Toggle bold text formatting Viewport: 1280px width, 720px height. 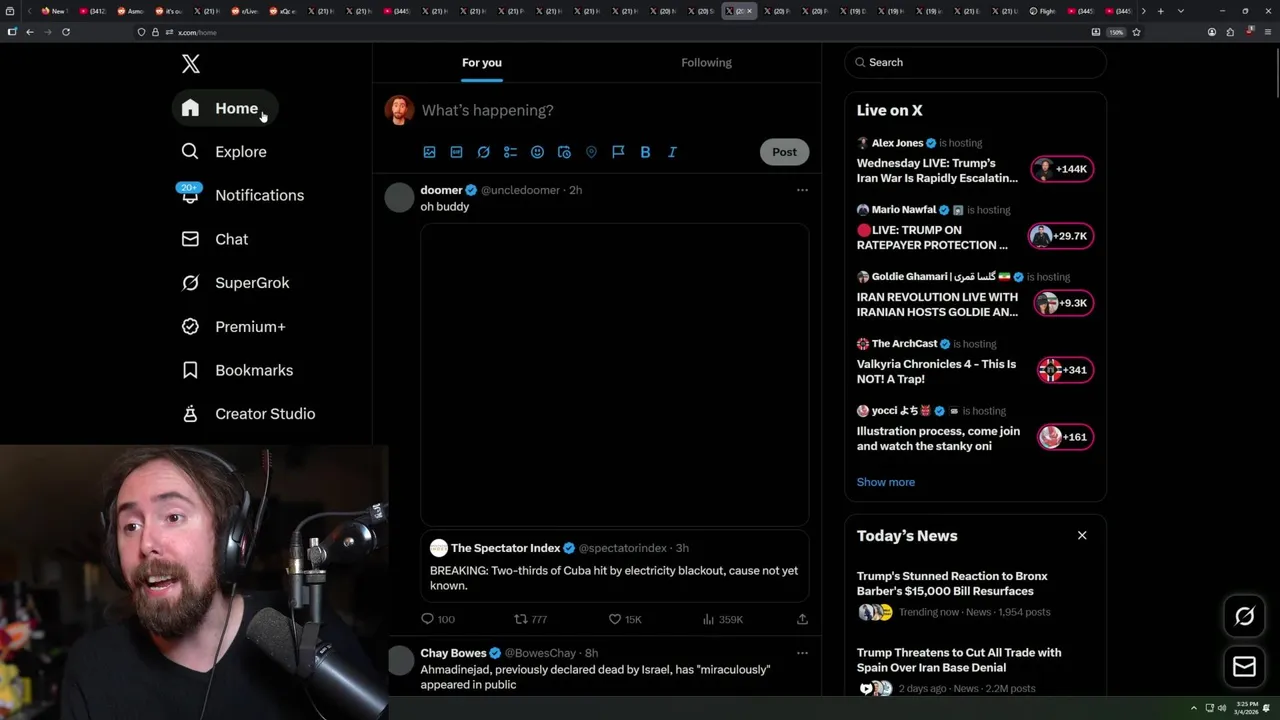pyautogui.click(x=645, y=152)
